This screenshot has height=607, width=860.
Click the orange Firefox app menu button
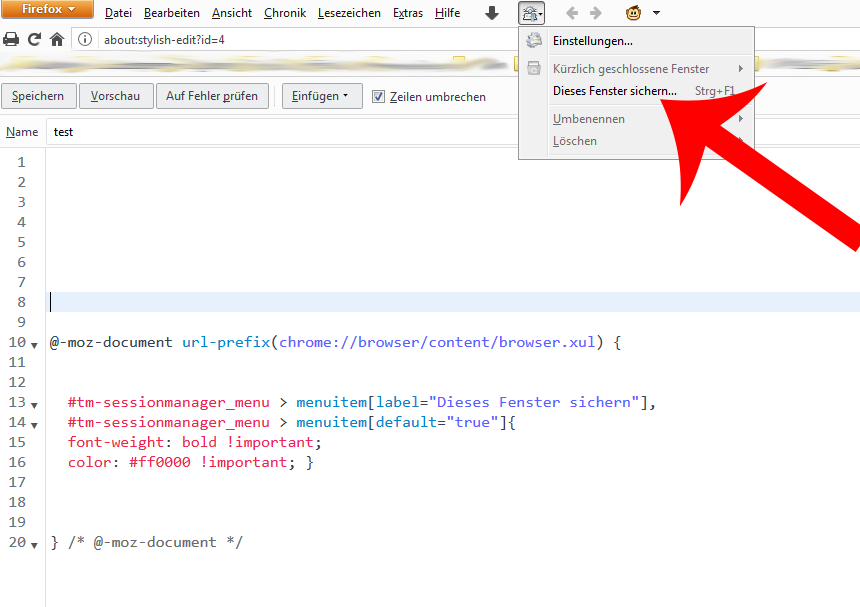(x=50, y=10)
